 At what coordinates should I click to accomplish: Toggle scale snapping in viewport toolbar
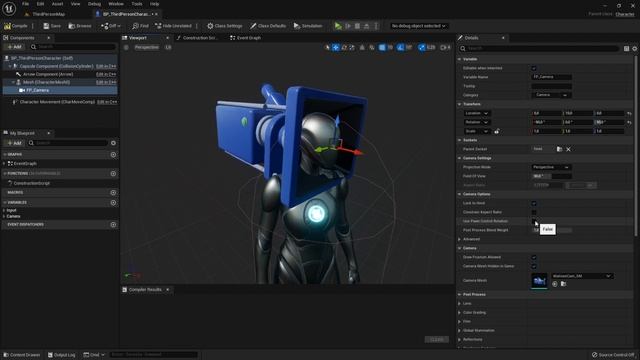click(x=422, y=47)
